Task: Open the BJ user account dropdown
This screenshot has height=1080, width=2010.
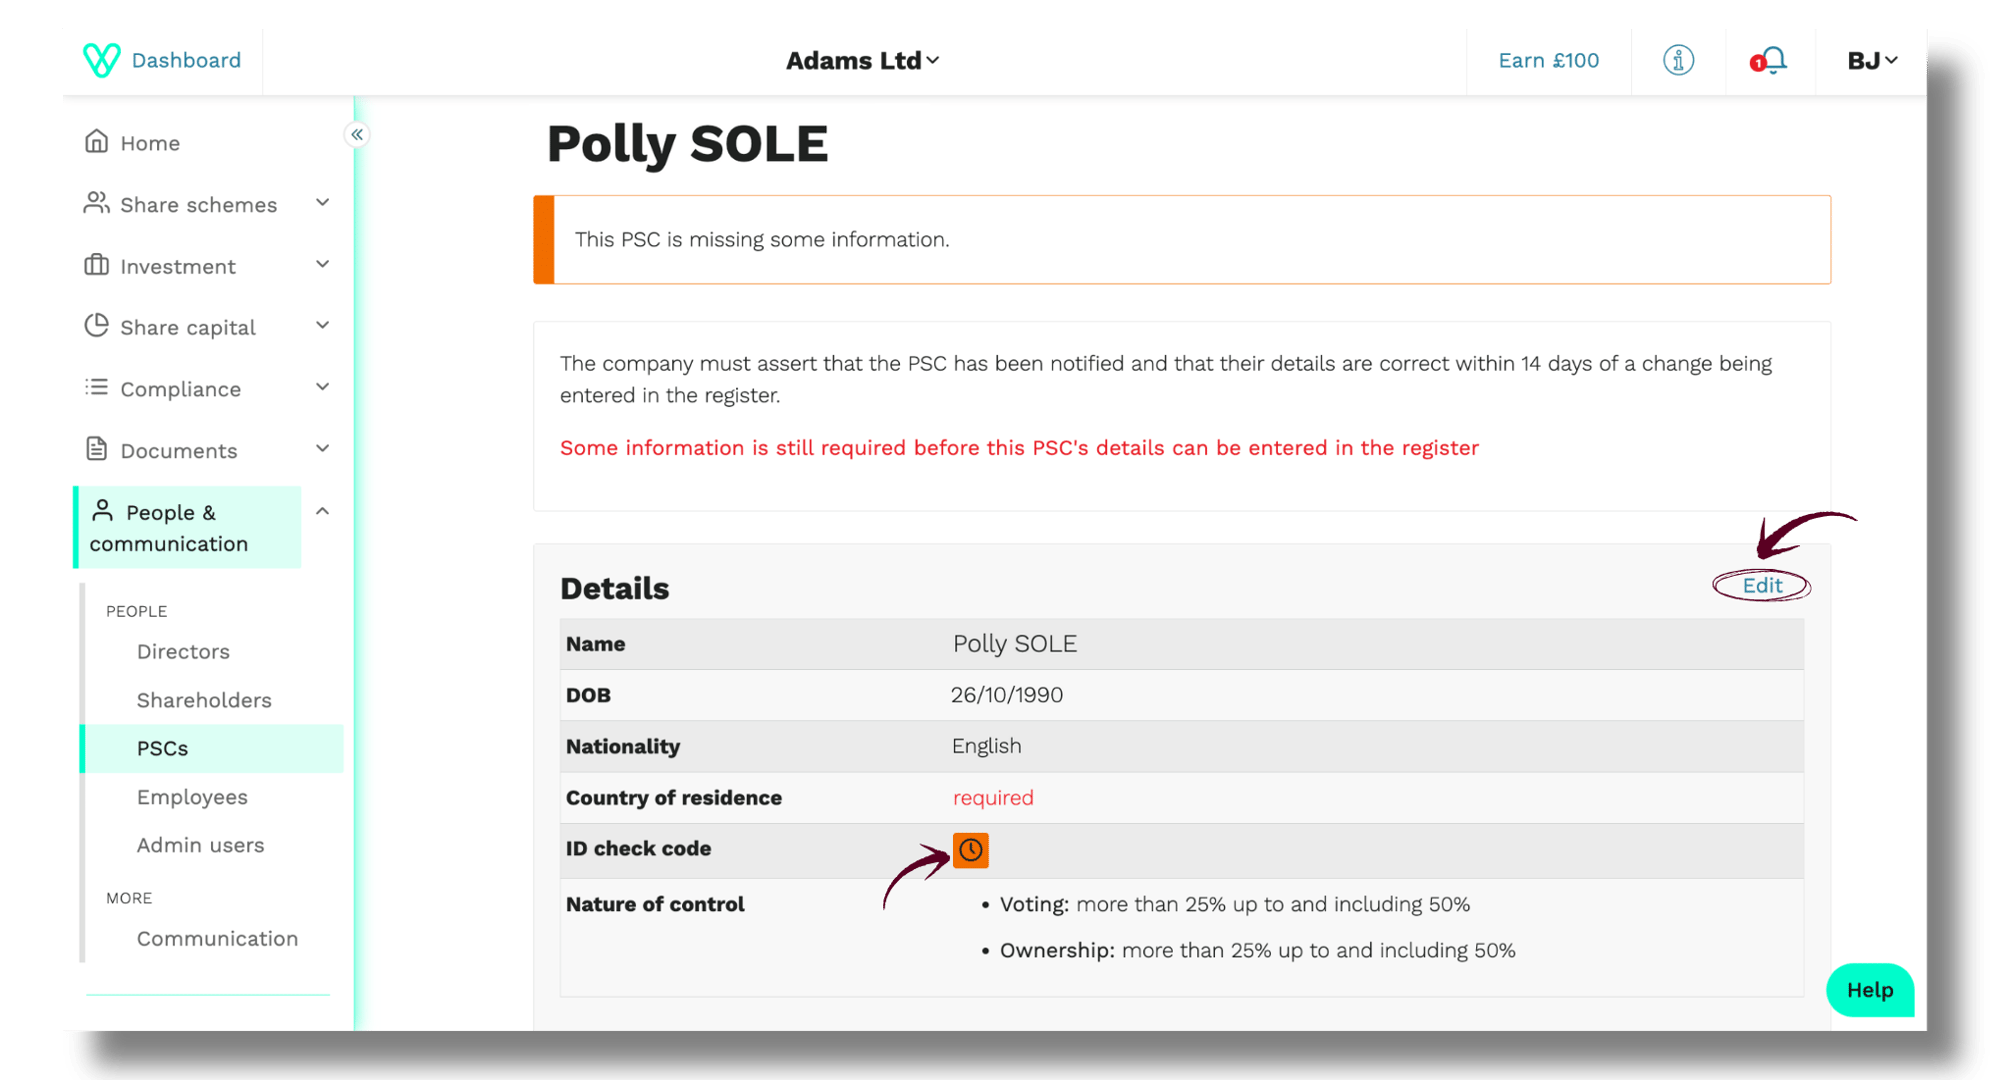Action: click(x=1871, y=61)
